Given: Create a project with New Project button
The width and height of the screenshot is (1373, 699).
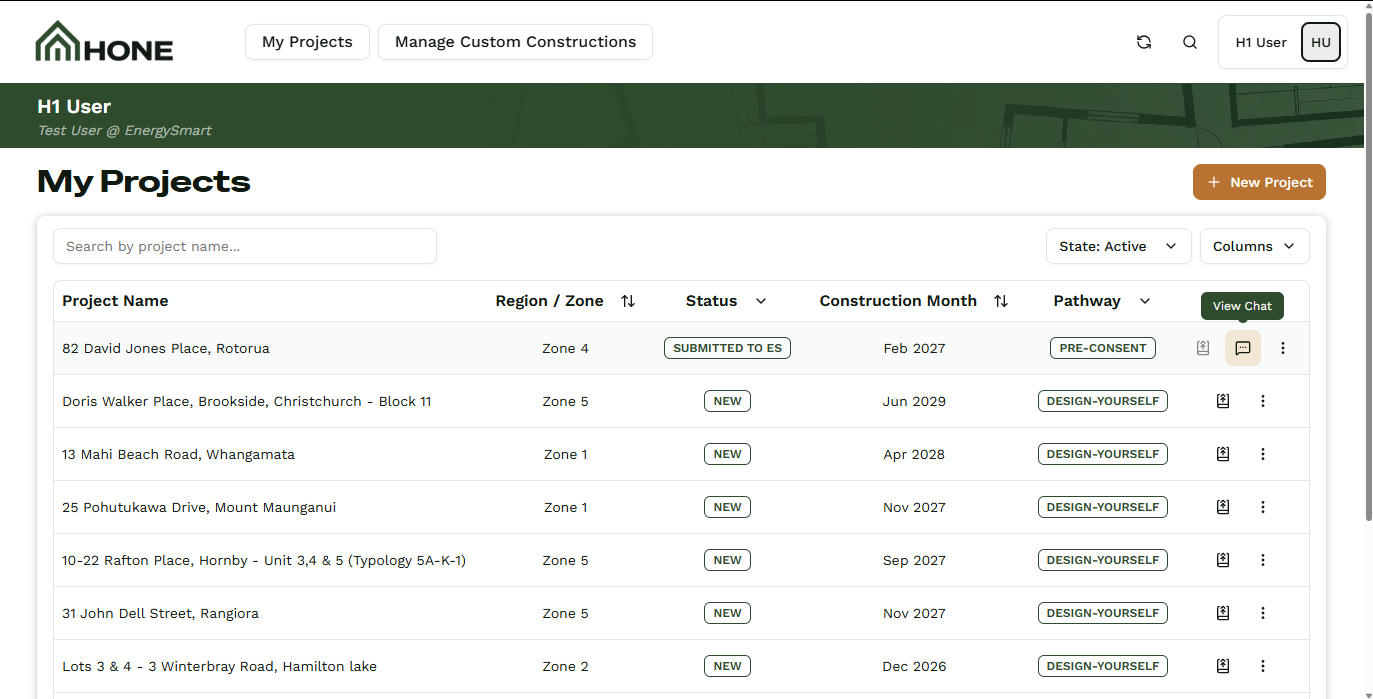Looking at the screenshot, I should (1259, 182).
